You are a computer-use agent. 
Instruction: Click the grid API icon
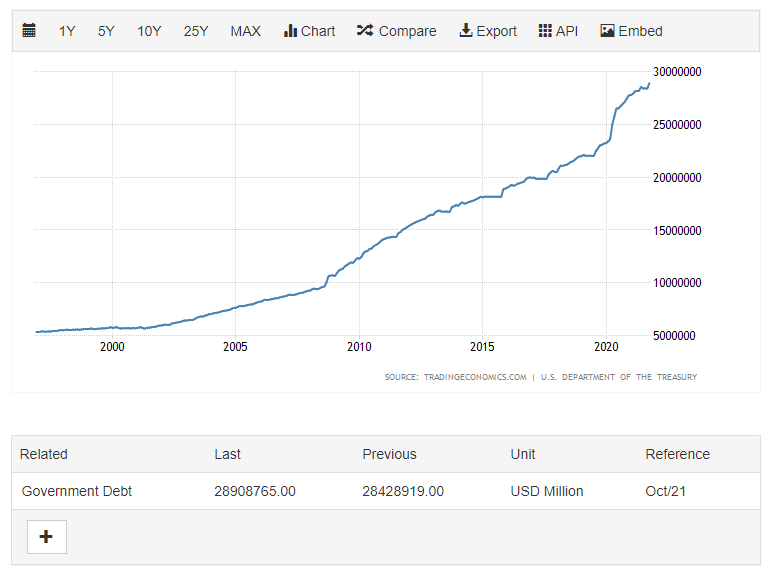coord(545,30)
